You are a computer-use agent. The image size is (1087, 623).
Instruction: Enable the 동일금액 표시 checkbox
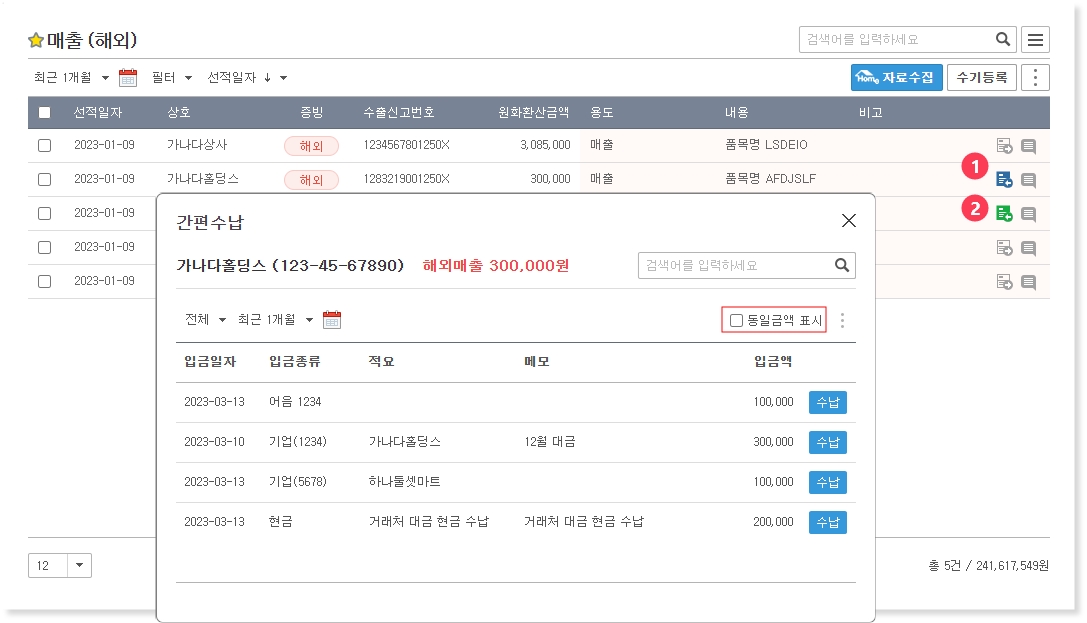[x=737, y=321]
